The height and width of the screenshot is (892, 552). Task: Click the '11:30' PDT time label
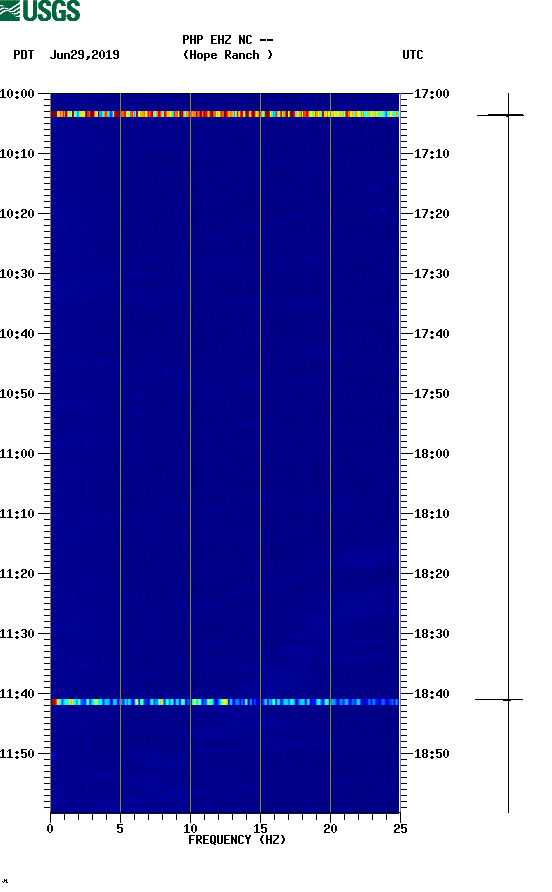coord(17,634)
